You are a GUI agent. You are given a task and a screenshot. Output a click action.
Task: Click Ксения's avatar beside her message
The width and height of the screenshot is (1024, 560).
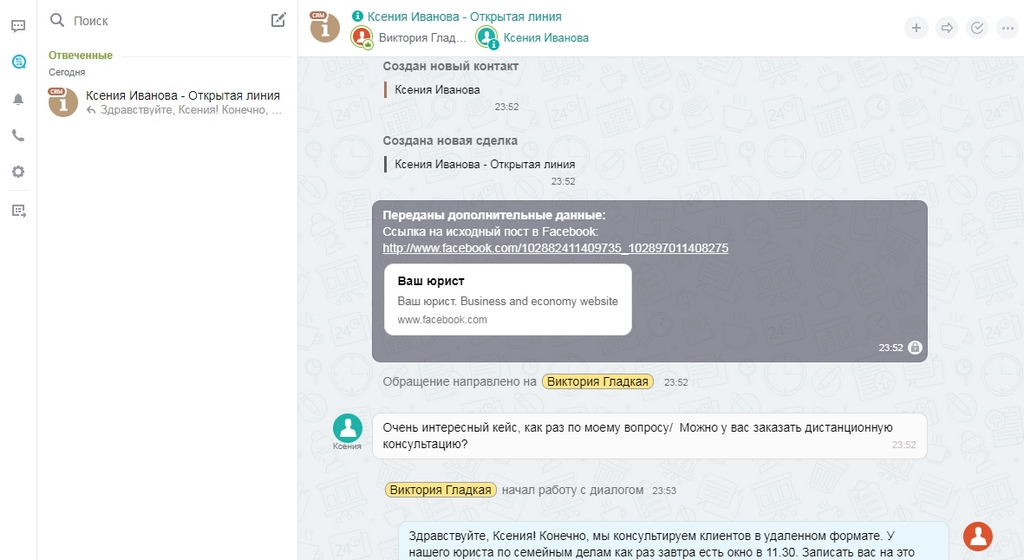[x=347, y=429]
